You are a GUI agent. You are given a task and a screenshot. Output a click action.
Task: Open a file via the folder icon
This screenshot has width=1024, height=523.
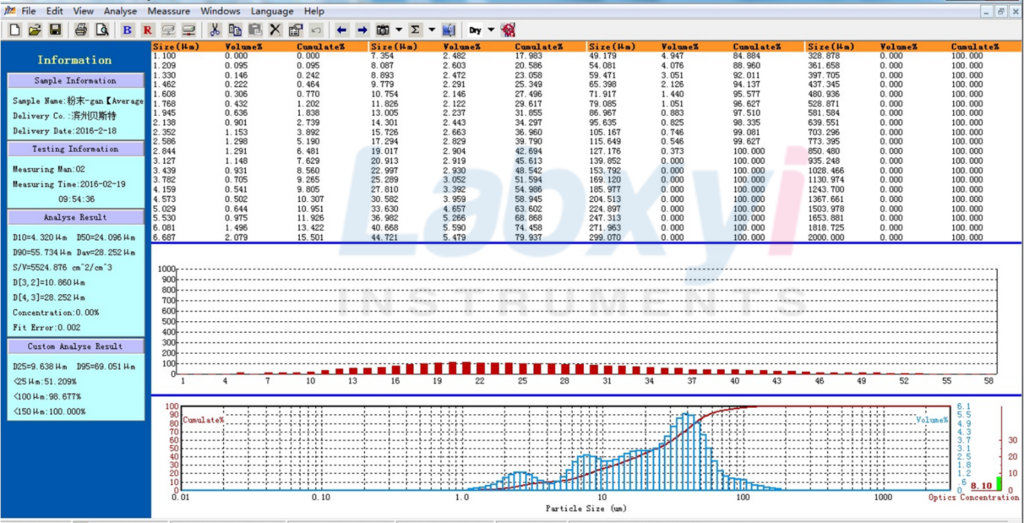click(35, 30)
